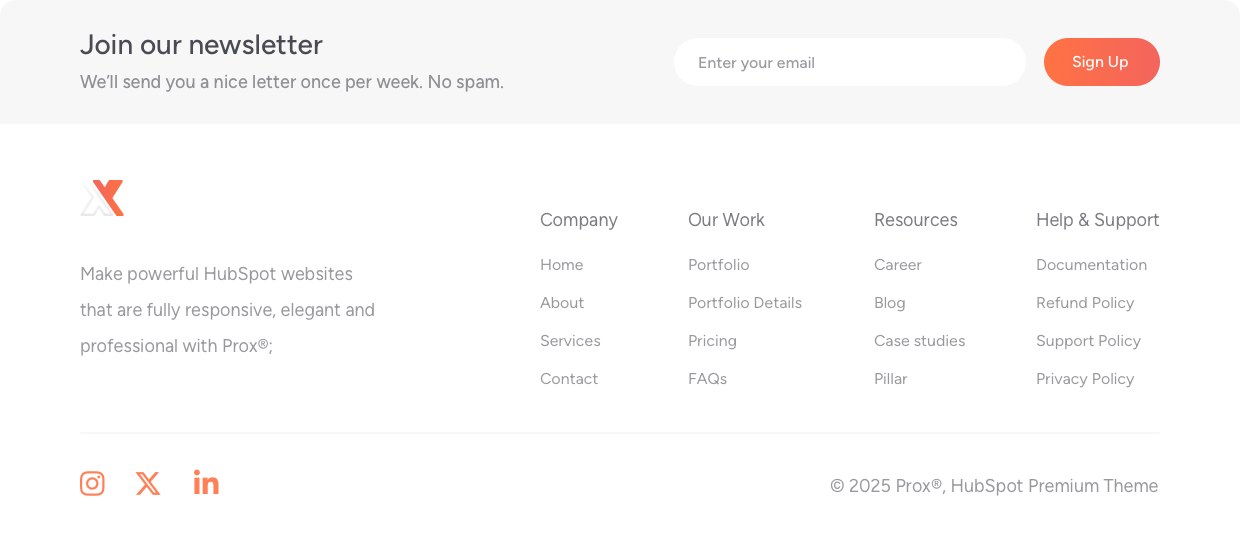Visit the Blog link
This screenshot has width=1240, height=546.
[x=889, y=303]
